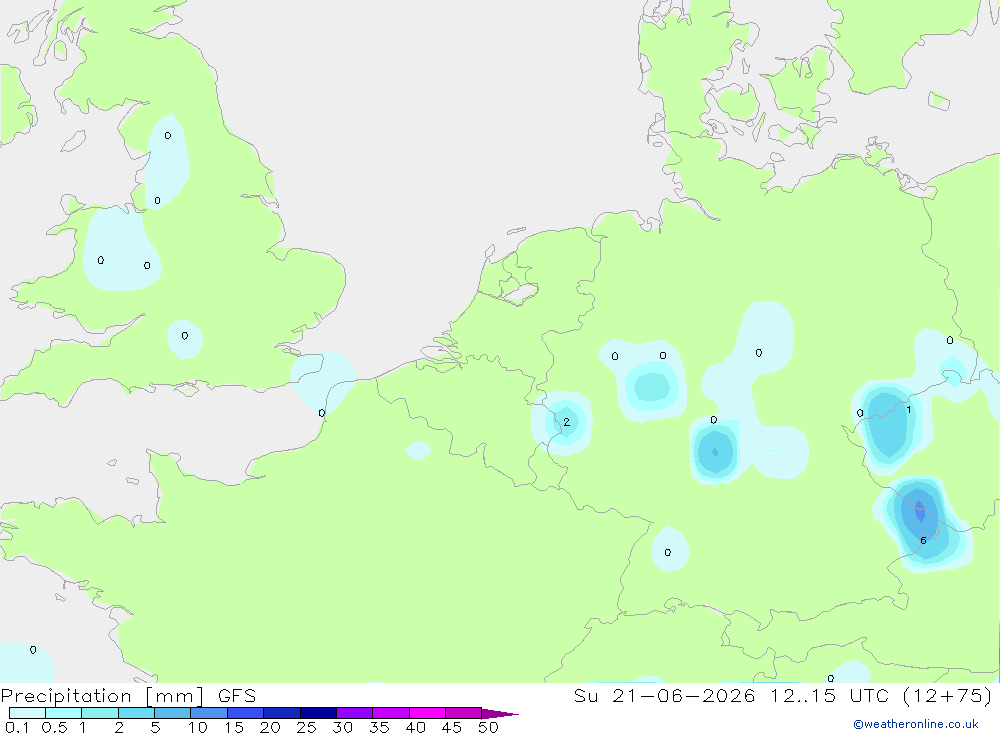Viewport: 1000px width, 733px height.
Task: Click the 0.1–0.5 mm legend color swatch
Action: coord(27,713)
